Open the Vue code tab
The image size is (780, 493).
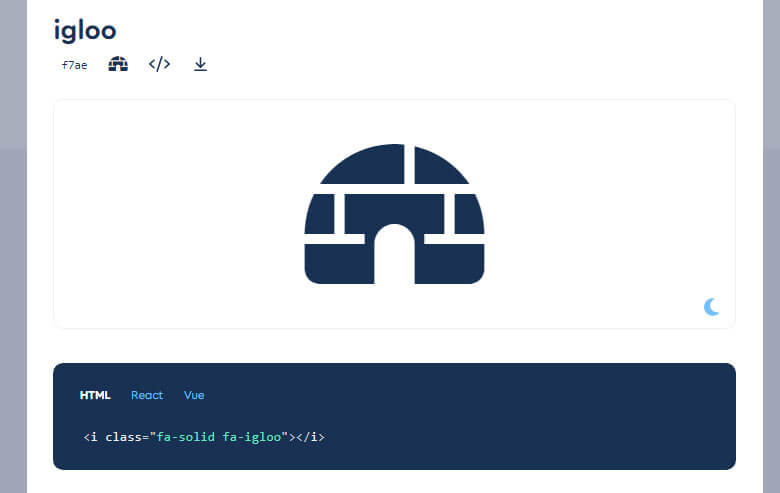pos(194,395)
